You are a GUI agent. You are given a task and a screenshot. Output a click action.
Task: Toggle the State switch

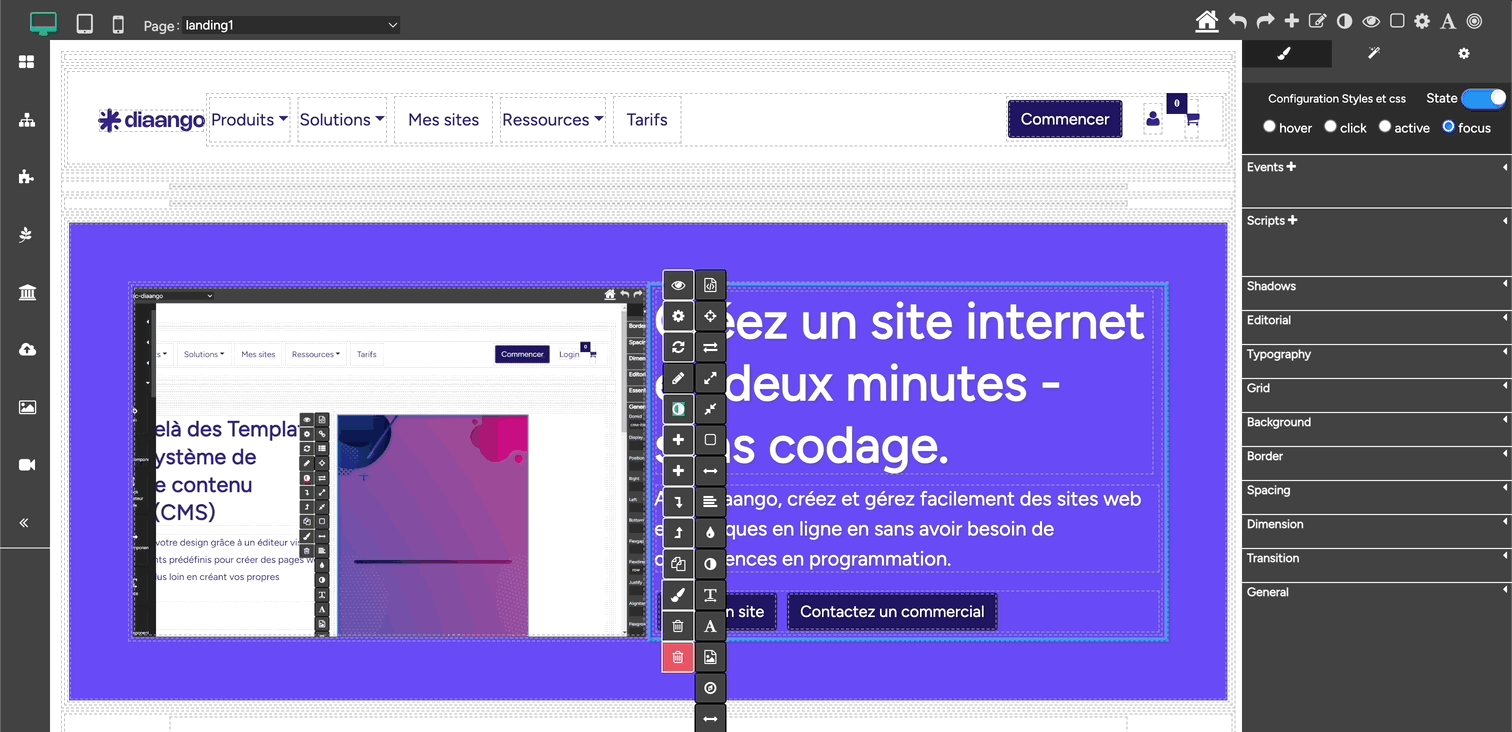click(1484, 98)
